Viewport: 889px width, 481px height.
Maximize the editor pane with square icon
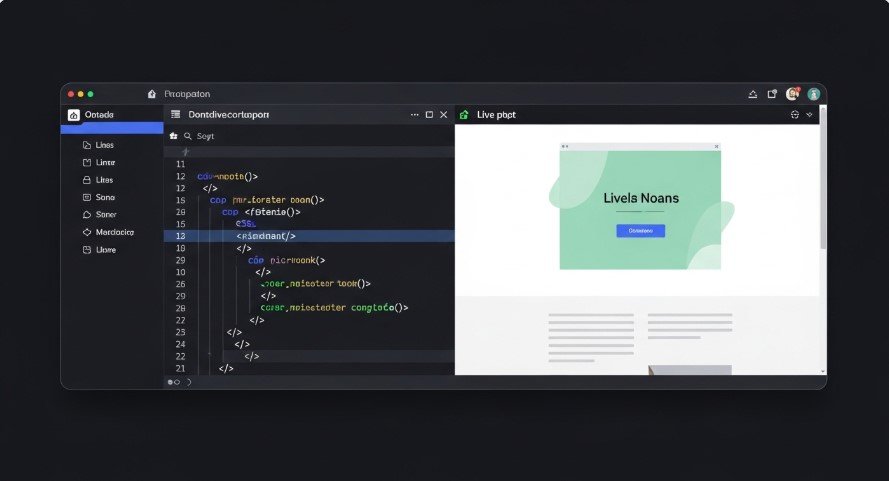[429, 115]
